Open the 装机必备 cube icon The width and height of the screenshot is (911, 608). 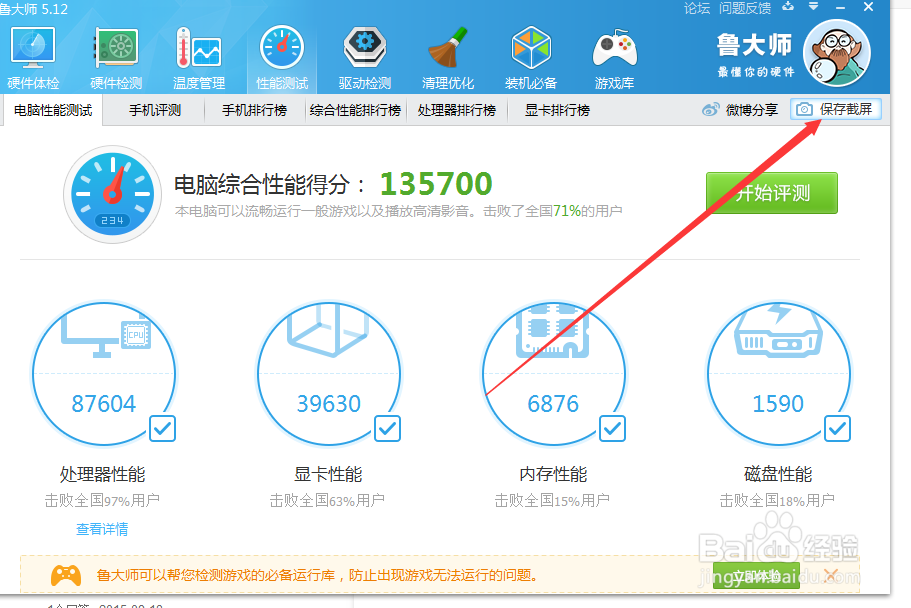[531, 58]
